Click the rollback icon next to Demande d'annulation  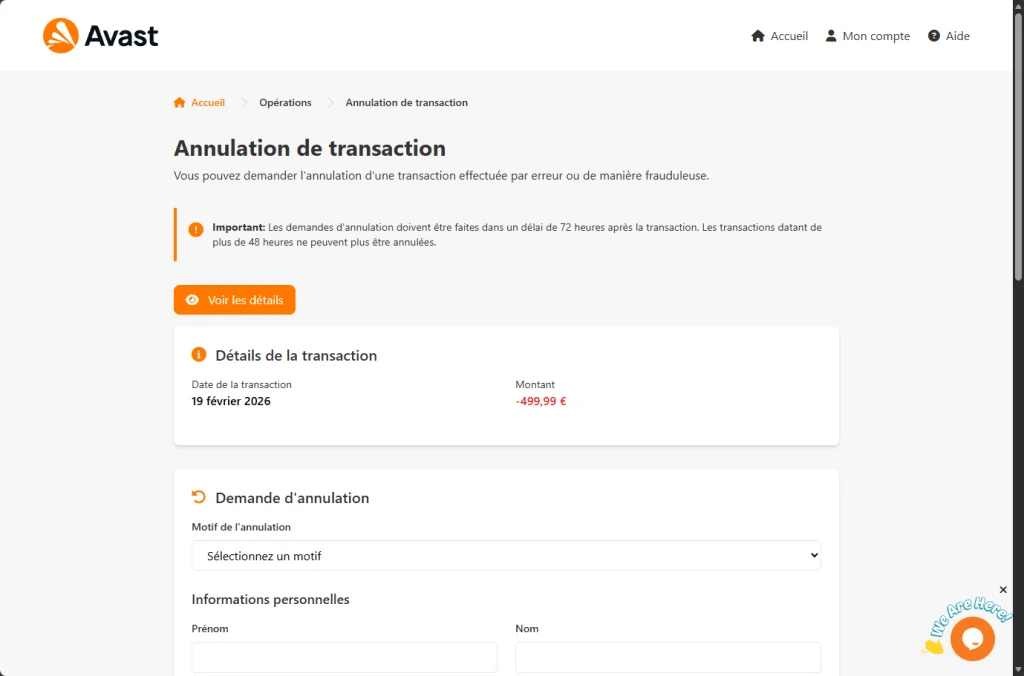[198, 497]
